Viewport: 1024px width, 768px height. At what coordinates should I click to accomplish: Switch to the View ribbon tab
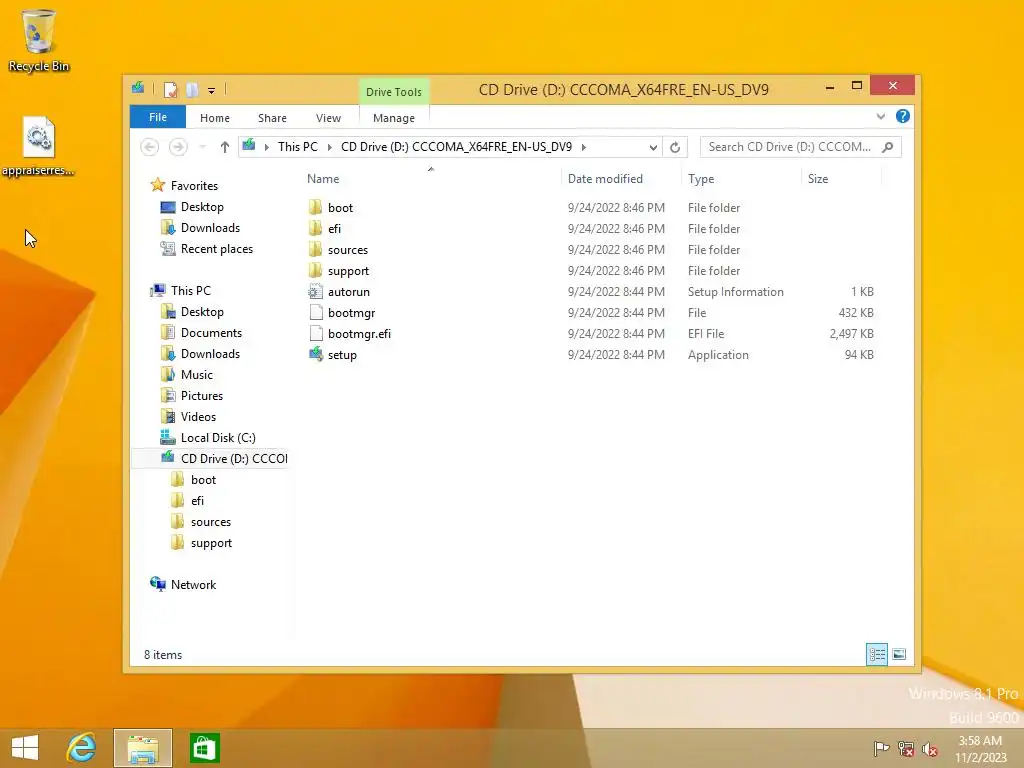click(328, 118)
